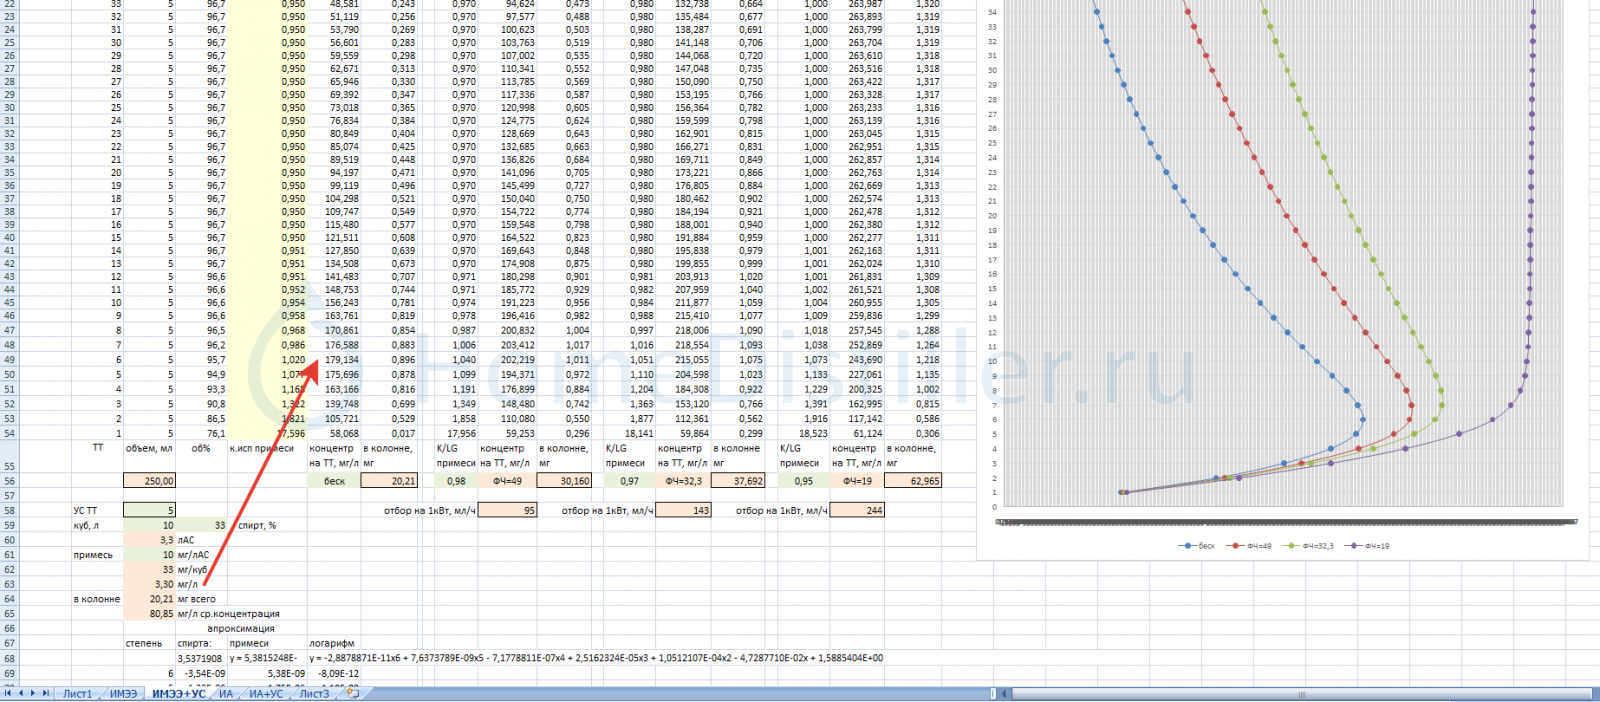The height and width of the screenshot is (702, 1600).
Task: Click horizontal scrollbar left arrow
Action: (x=1004, y=693)
